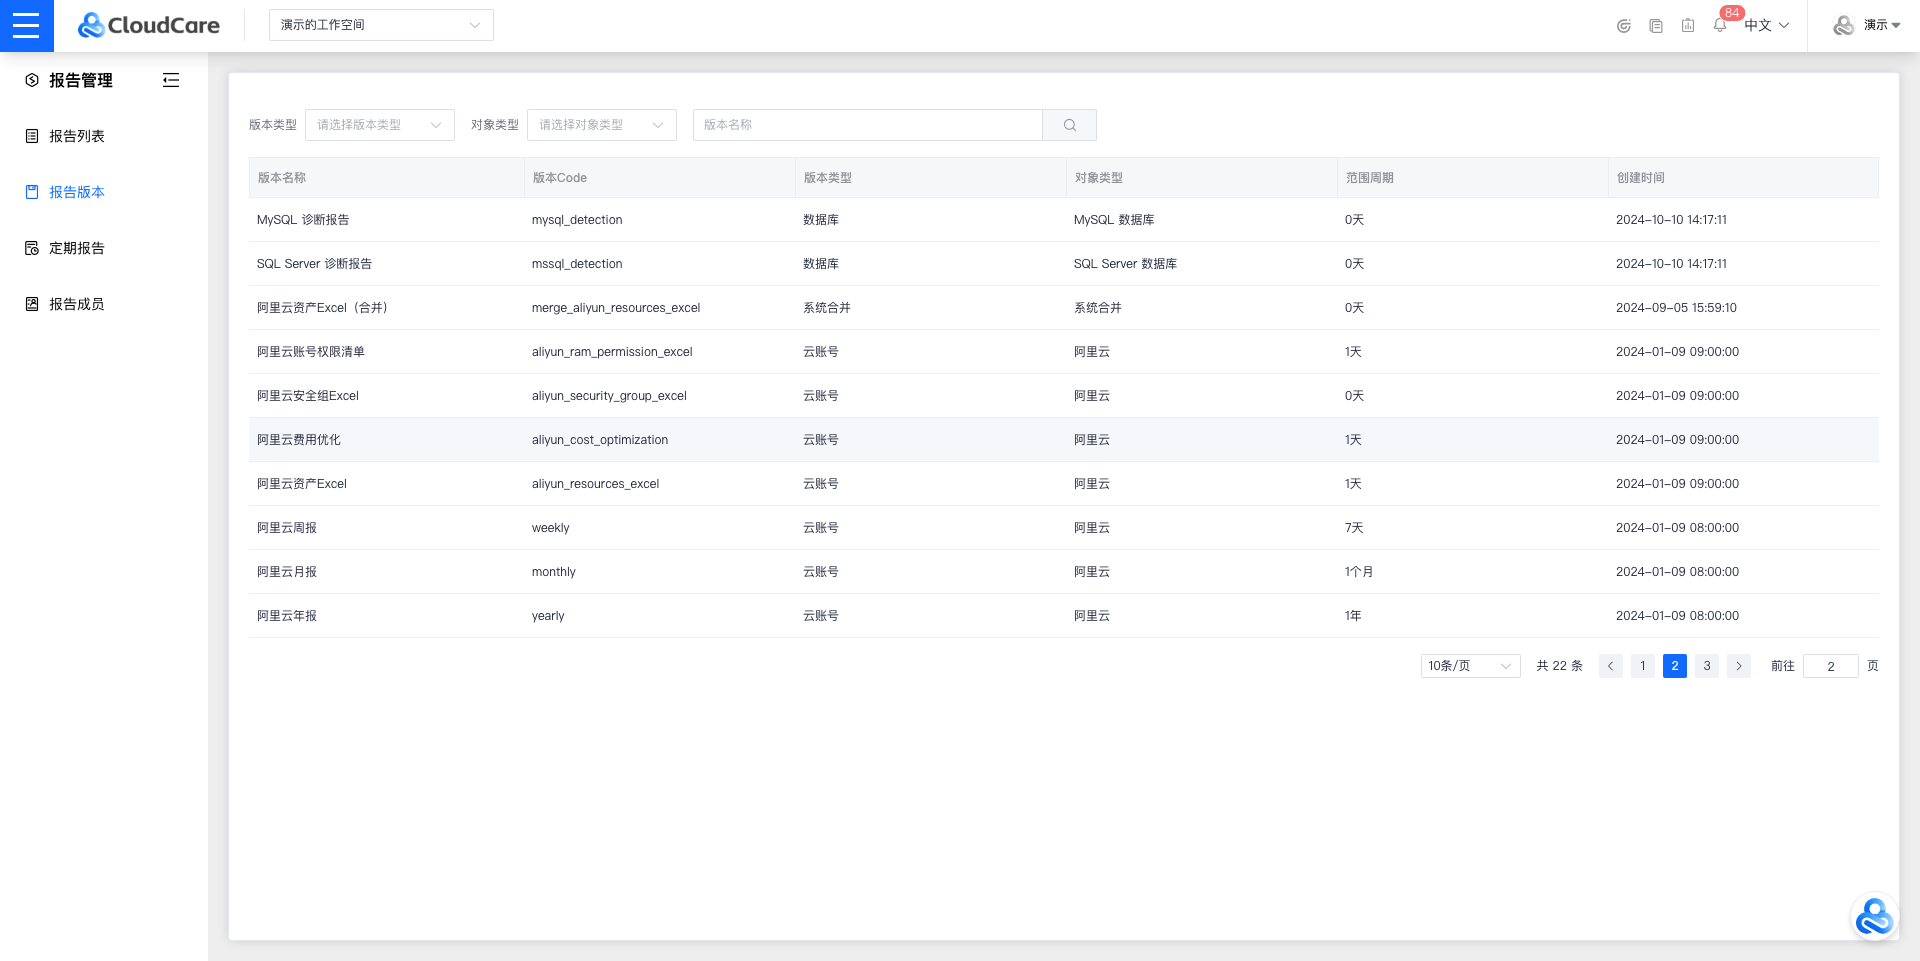
Task: Click the merge_aliyun_resources_excel code cell
Action: 616,308
